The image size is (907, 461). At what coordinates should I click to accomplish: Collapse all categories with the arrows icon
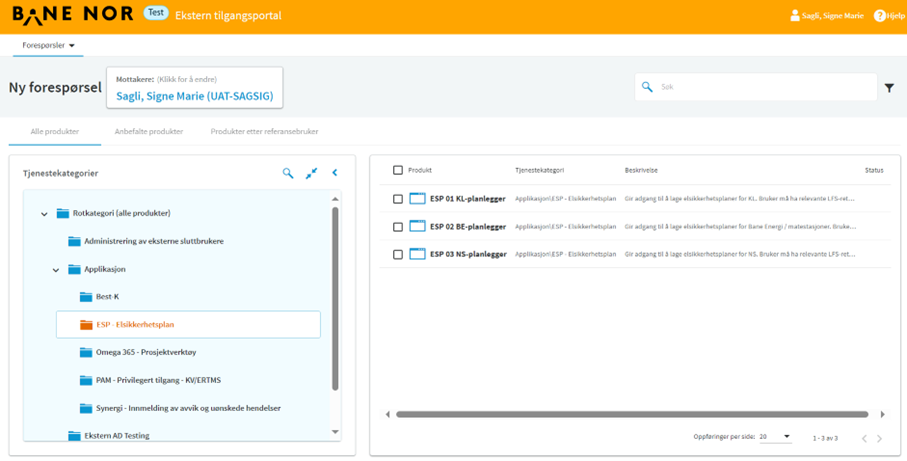point(312,172)
